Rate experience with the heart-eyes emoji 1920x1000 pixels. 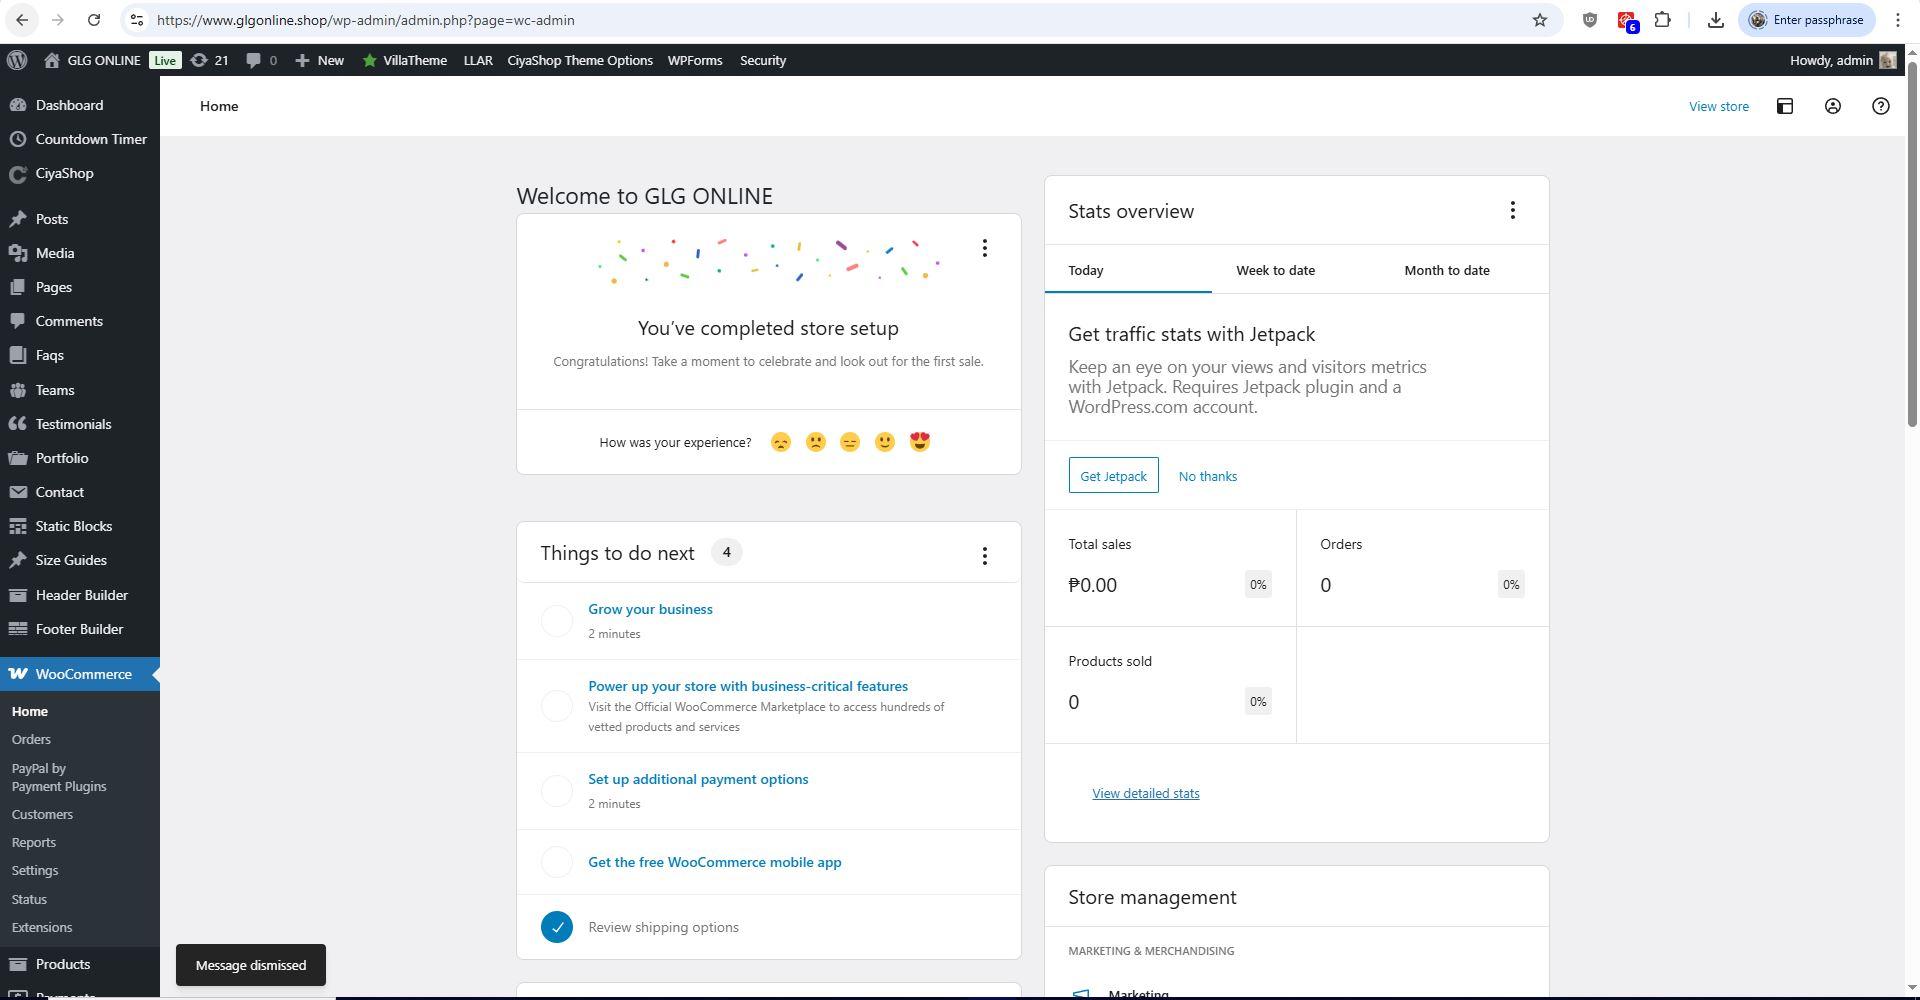(920, 442)
